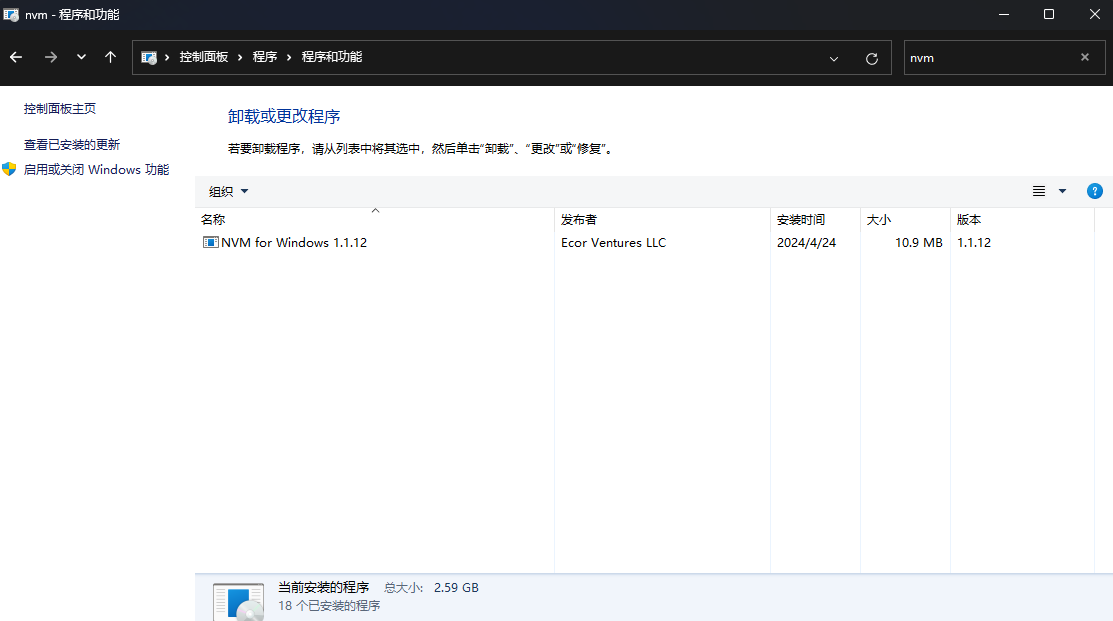Select the NVM for Windows 1.1.12 row

click(x=645, y=243)
